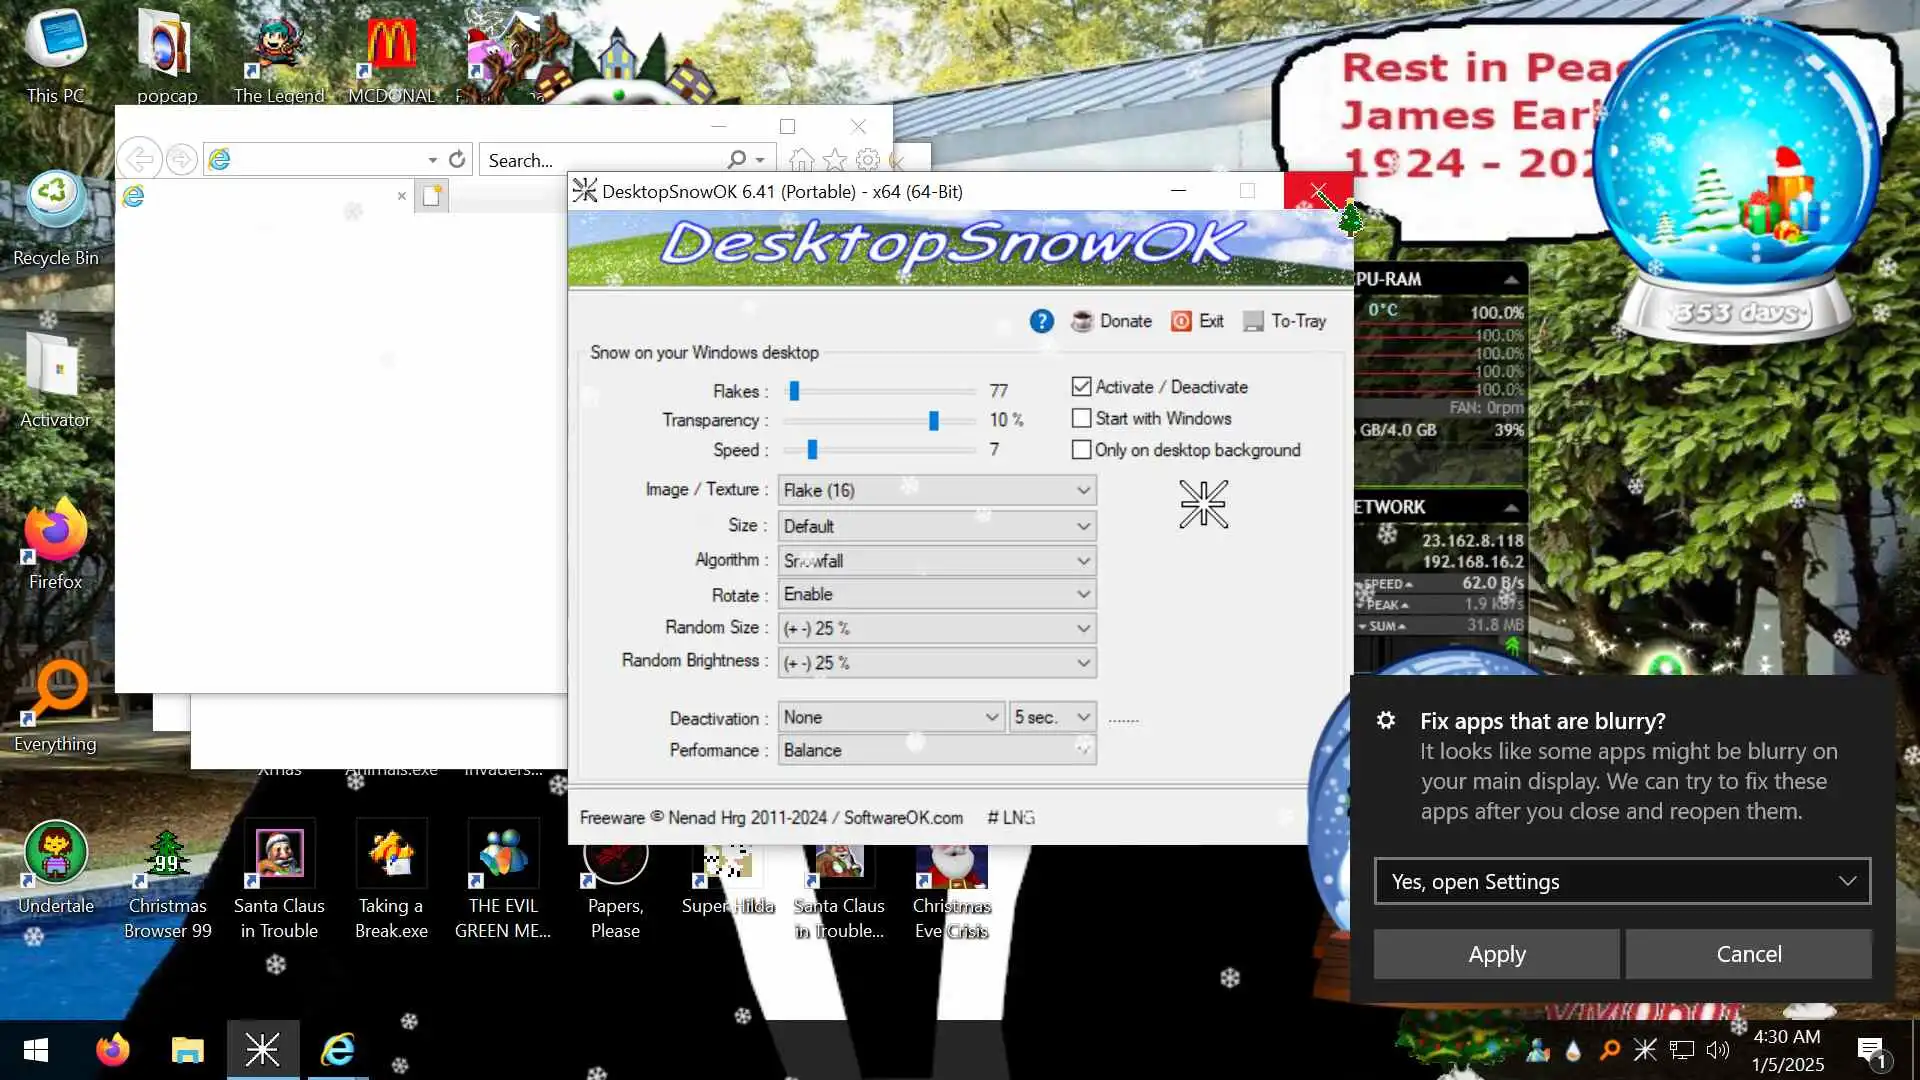Click the Donate coffee cup icon
This screenshot has width=1920, height=1080.
coord(1082,321)
